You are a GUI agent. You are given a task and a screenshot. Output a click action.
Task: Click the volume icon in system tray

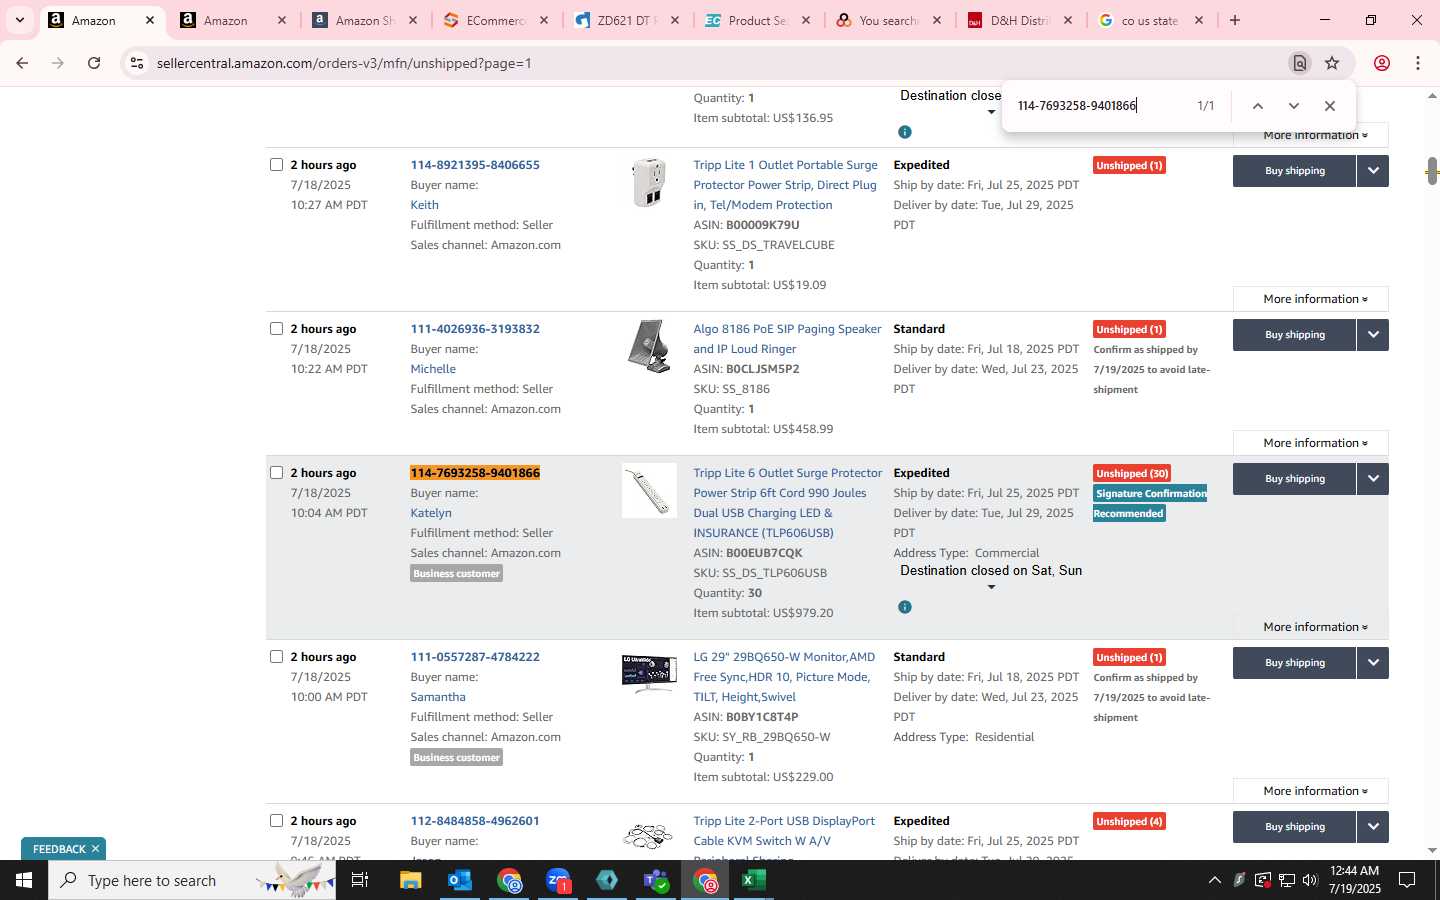click(1310, 880)
